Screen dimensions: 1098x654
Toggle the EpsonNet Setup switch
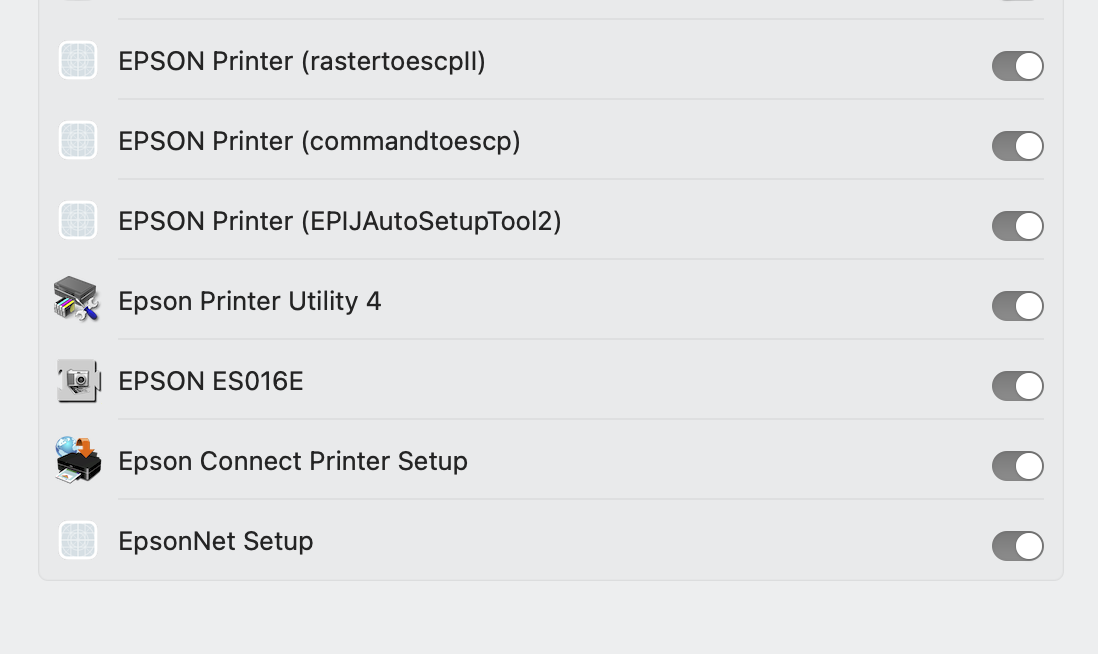(x=1017, y=546)
